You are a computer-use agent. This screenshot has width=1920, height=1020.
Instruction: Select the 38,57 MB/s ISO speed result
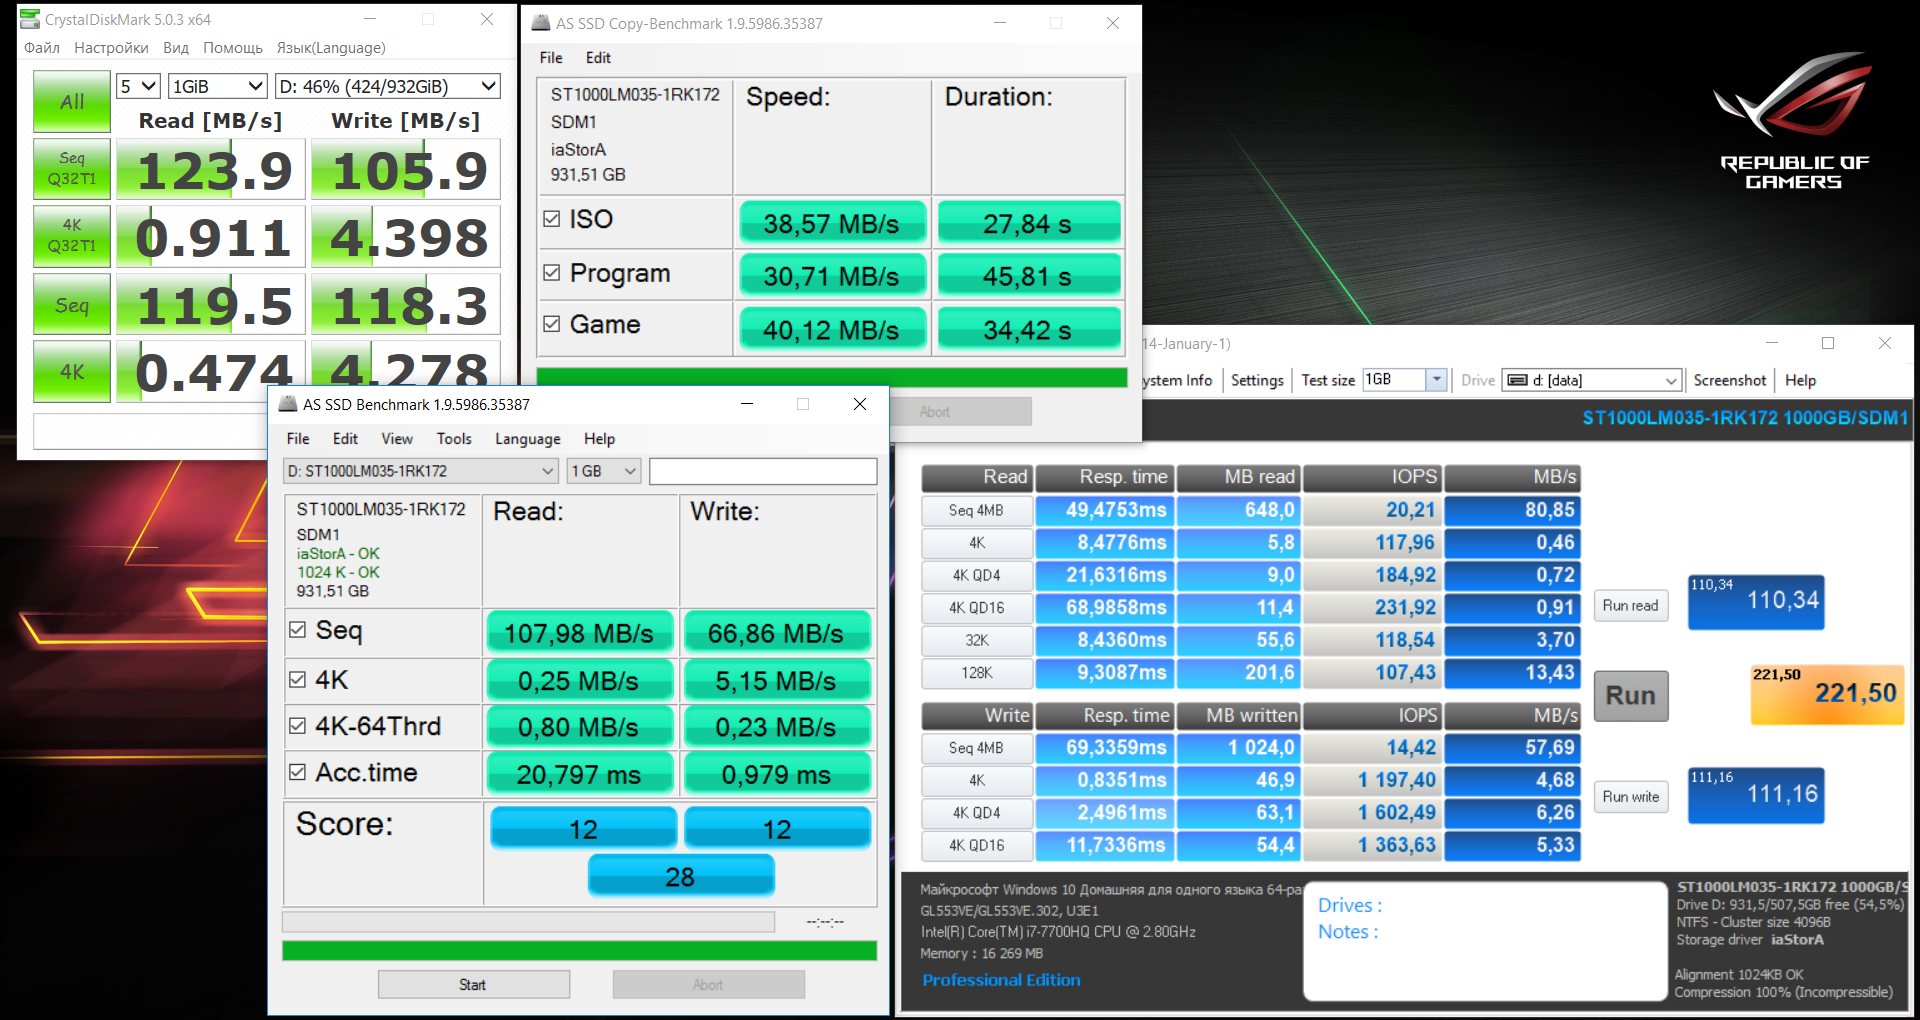[832, 223]
